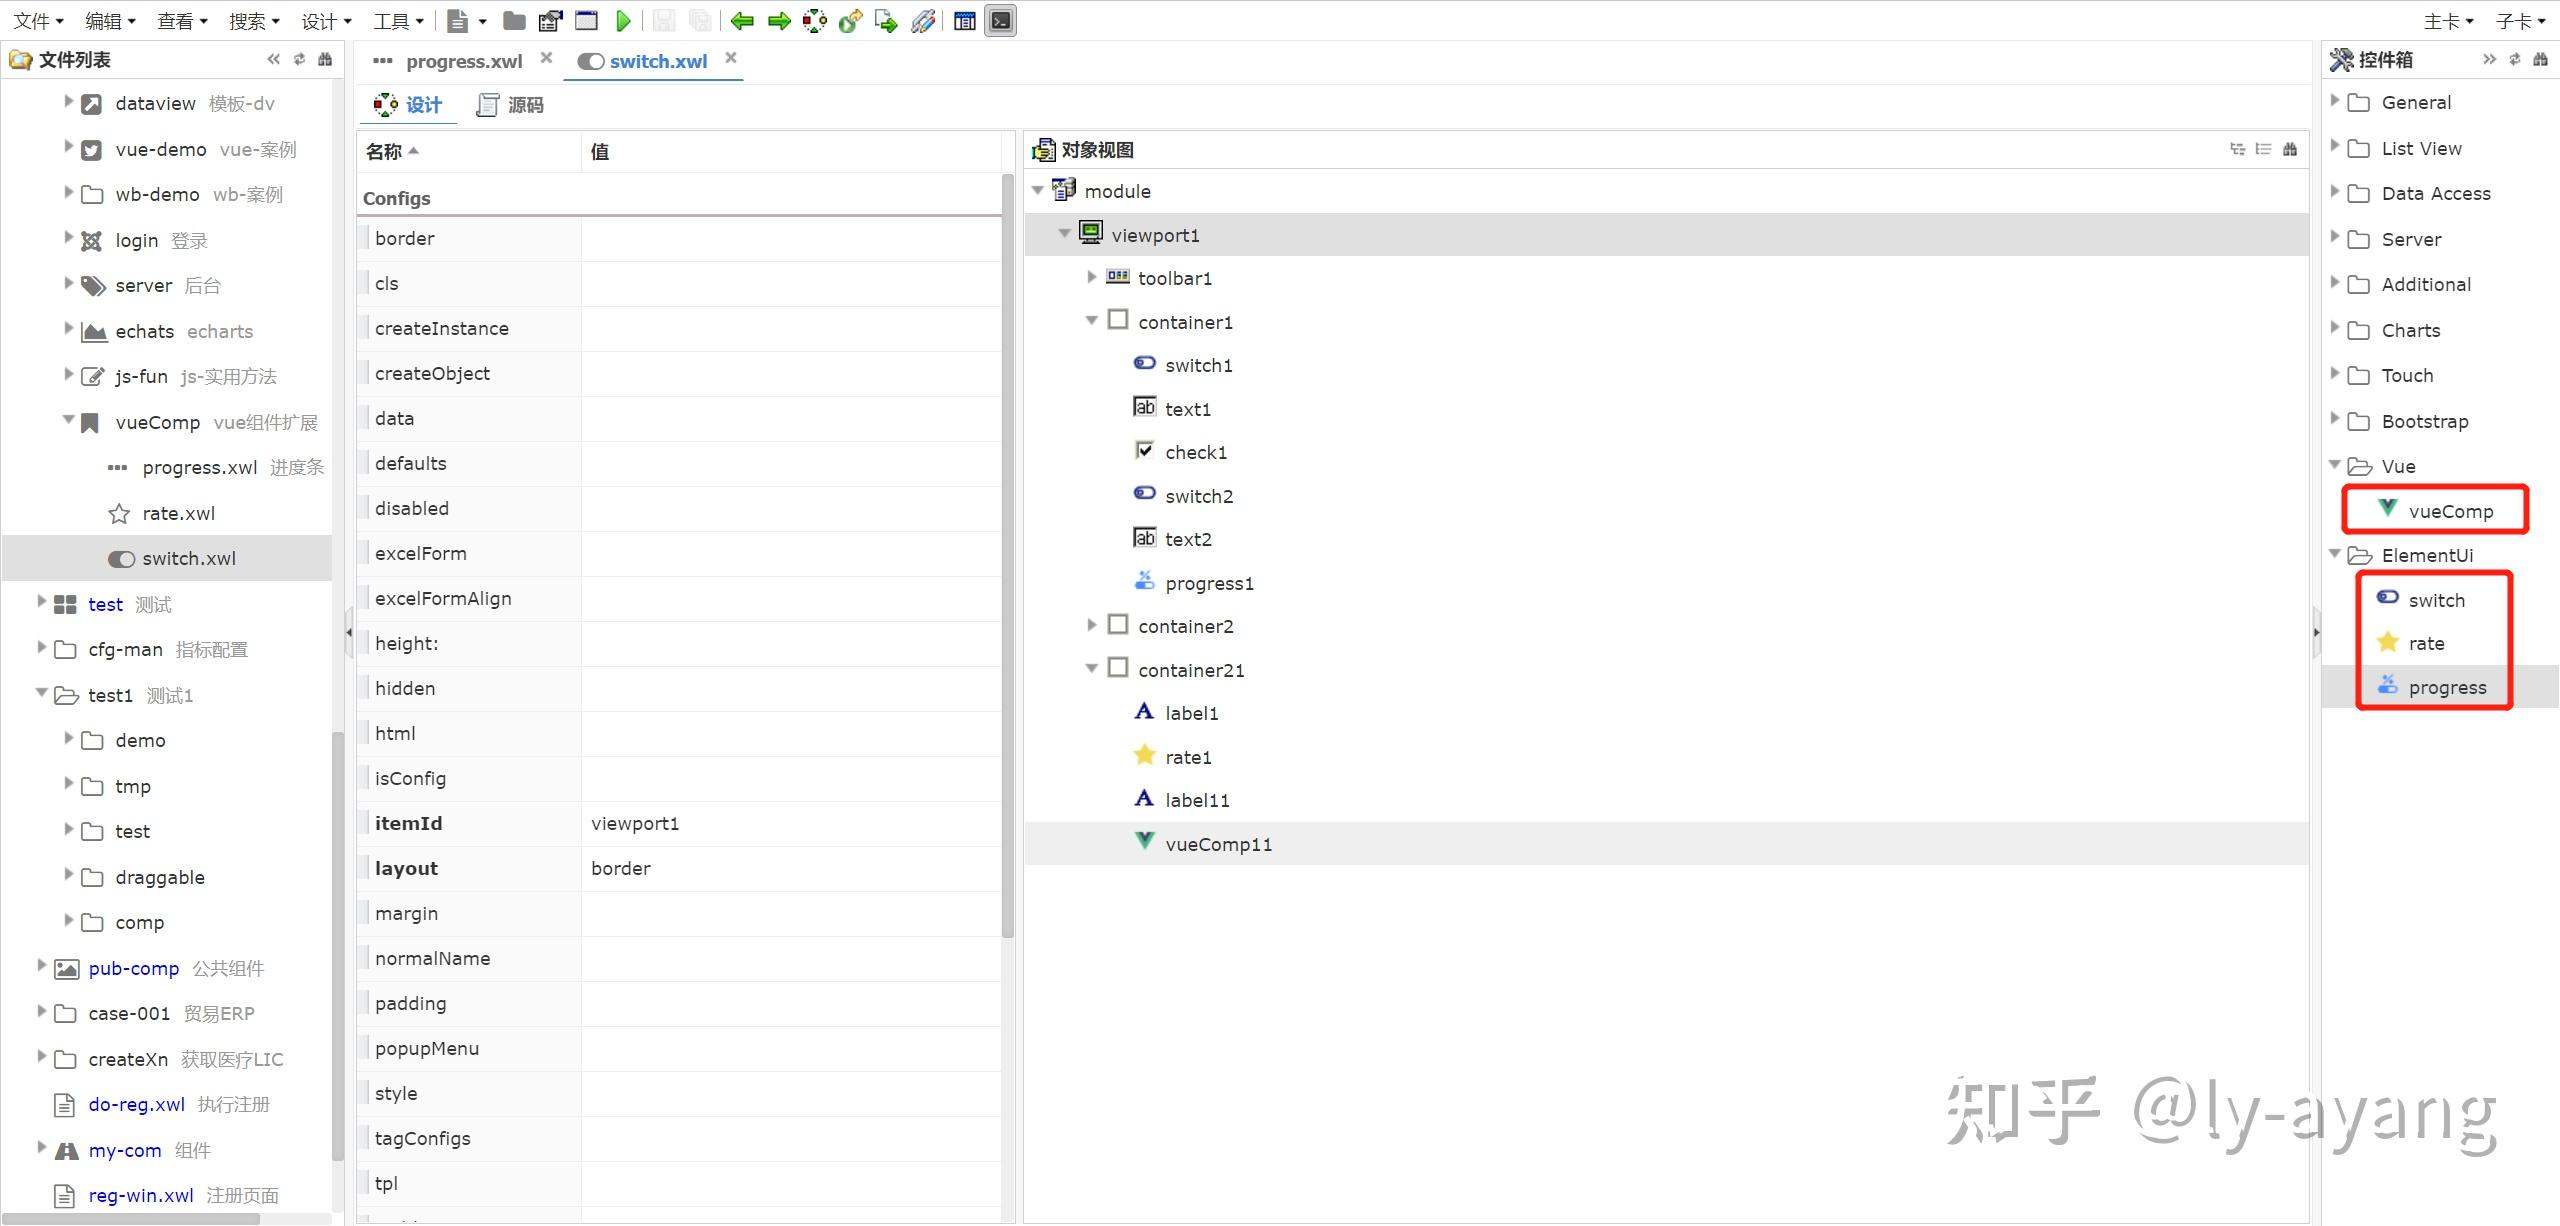The height and width of the screenshot is (1226, 2560).
Task: Click the switch.xwl tab icon
Action: click(591, 60)
